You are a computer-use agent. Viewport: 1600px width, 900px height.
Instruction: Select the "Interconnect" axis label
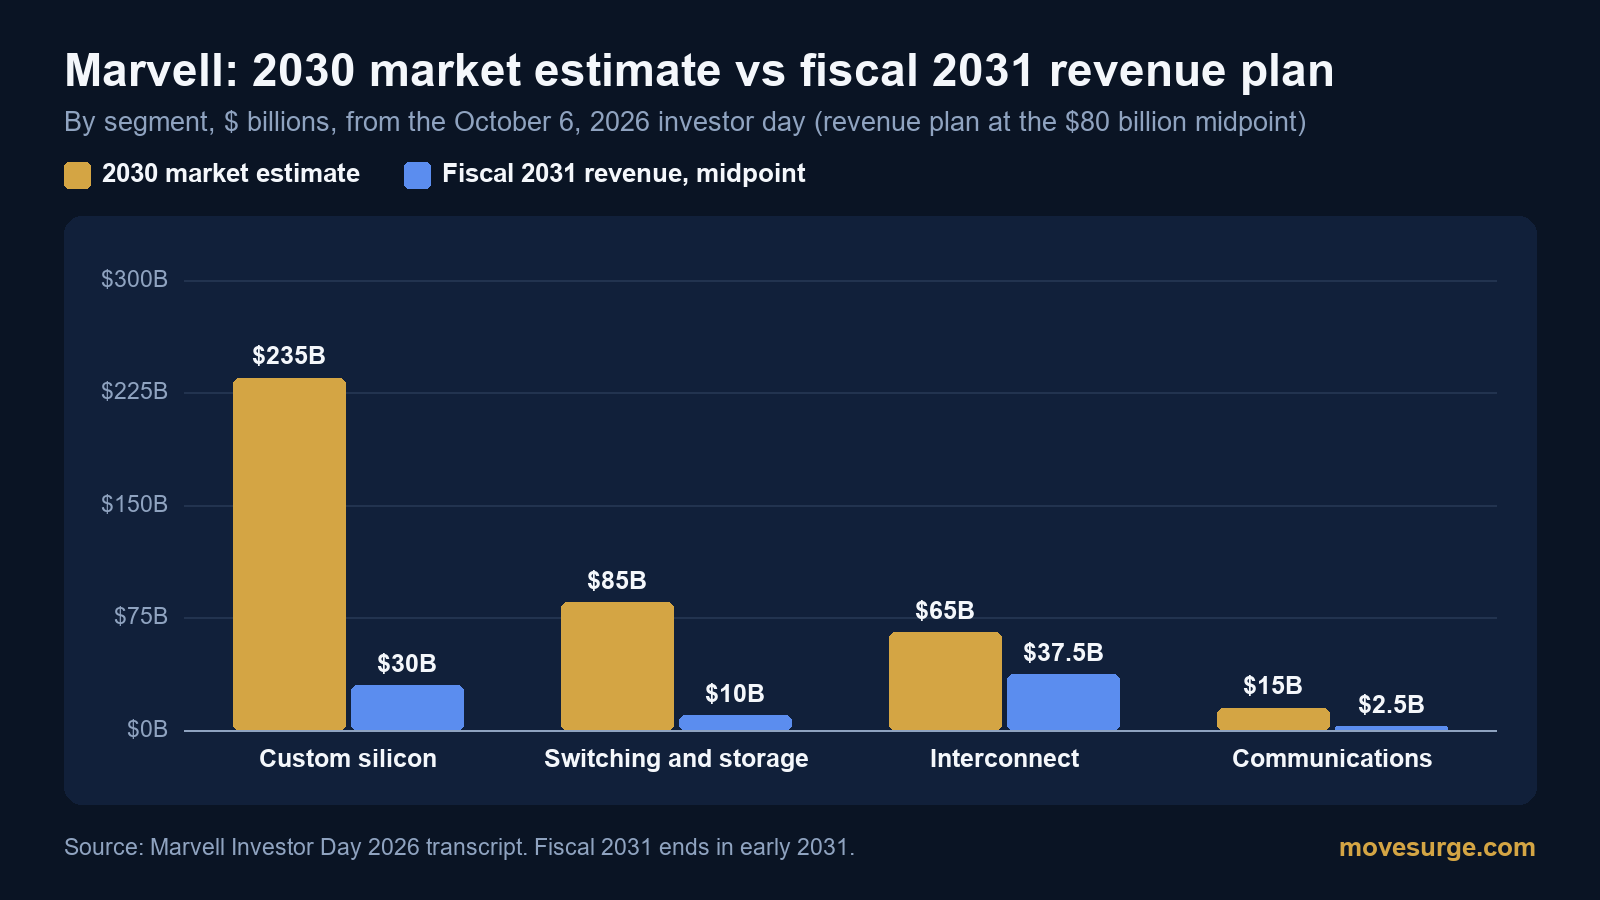[1004, 759]
